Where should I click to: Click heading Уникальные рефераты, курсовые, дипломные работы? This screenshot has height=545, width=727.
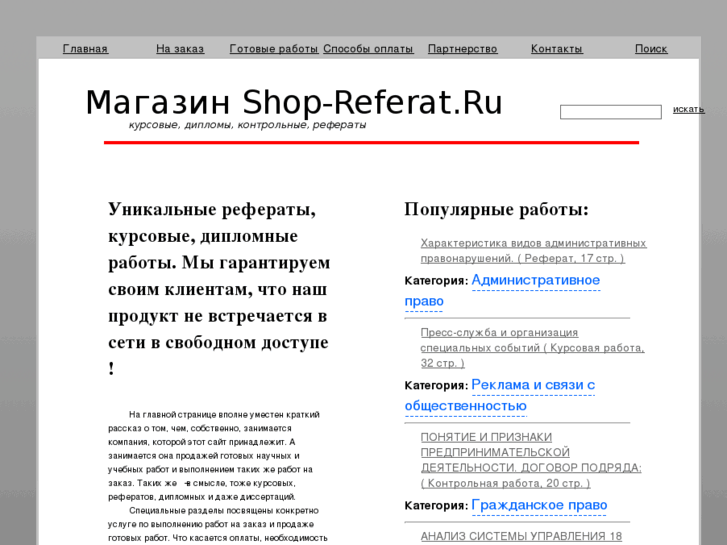pyautogui.click(x=219, y=289)
